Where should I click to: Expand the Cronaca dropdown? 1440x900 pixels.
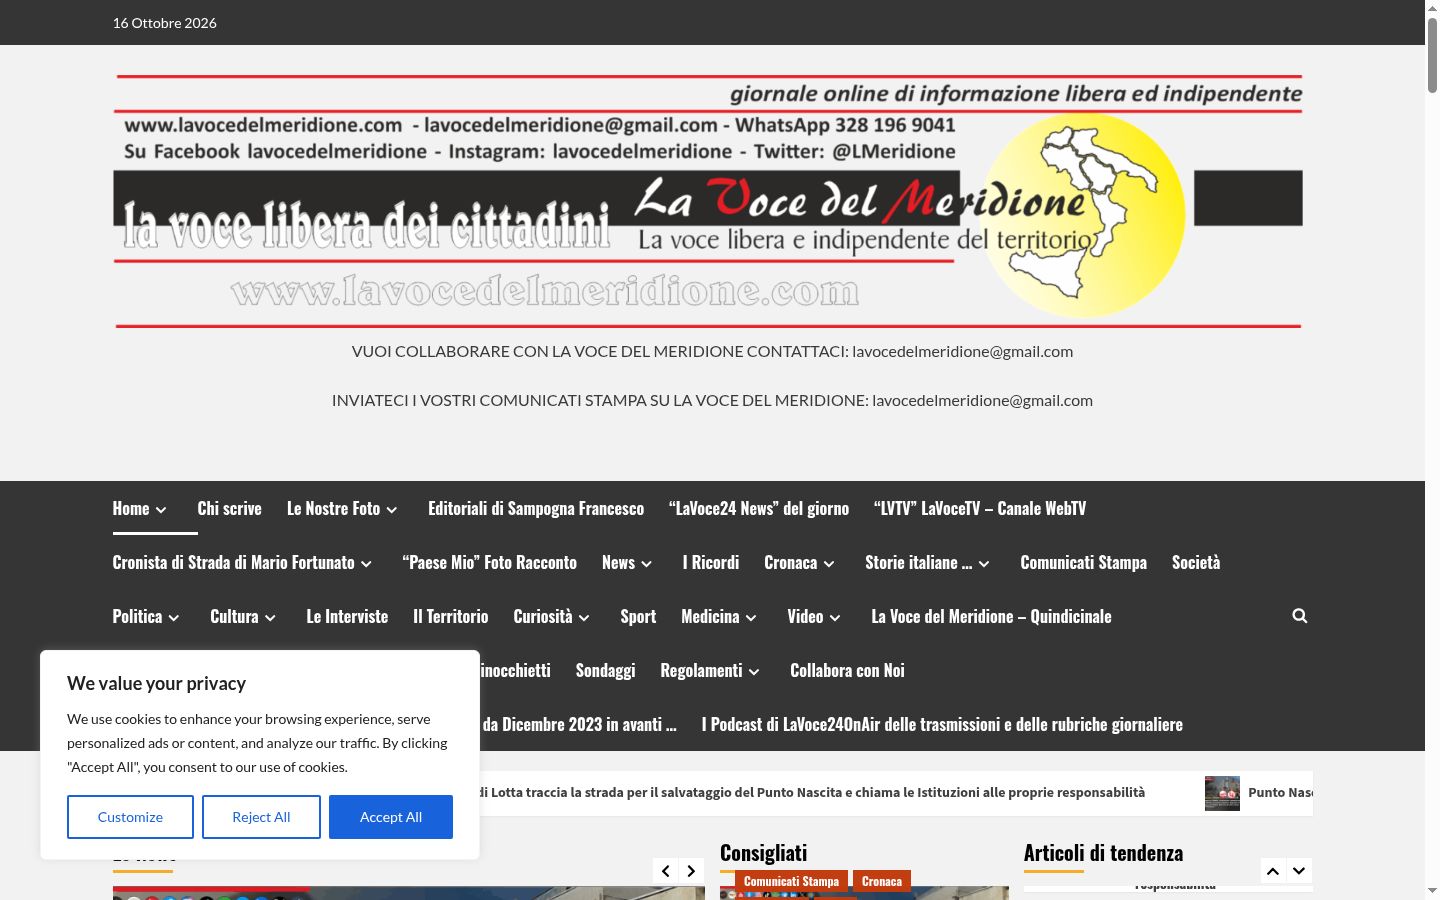[x=829, y=564]
